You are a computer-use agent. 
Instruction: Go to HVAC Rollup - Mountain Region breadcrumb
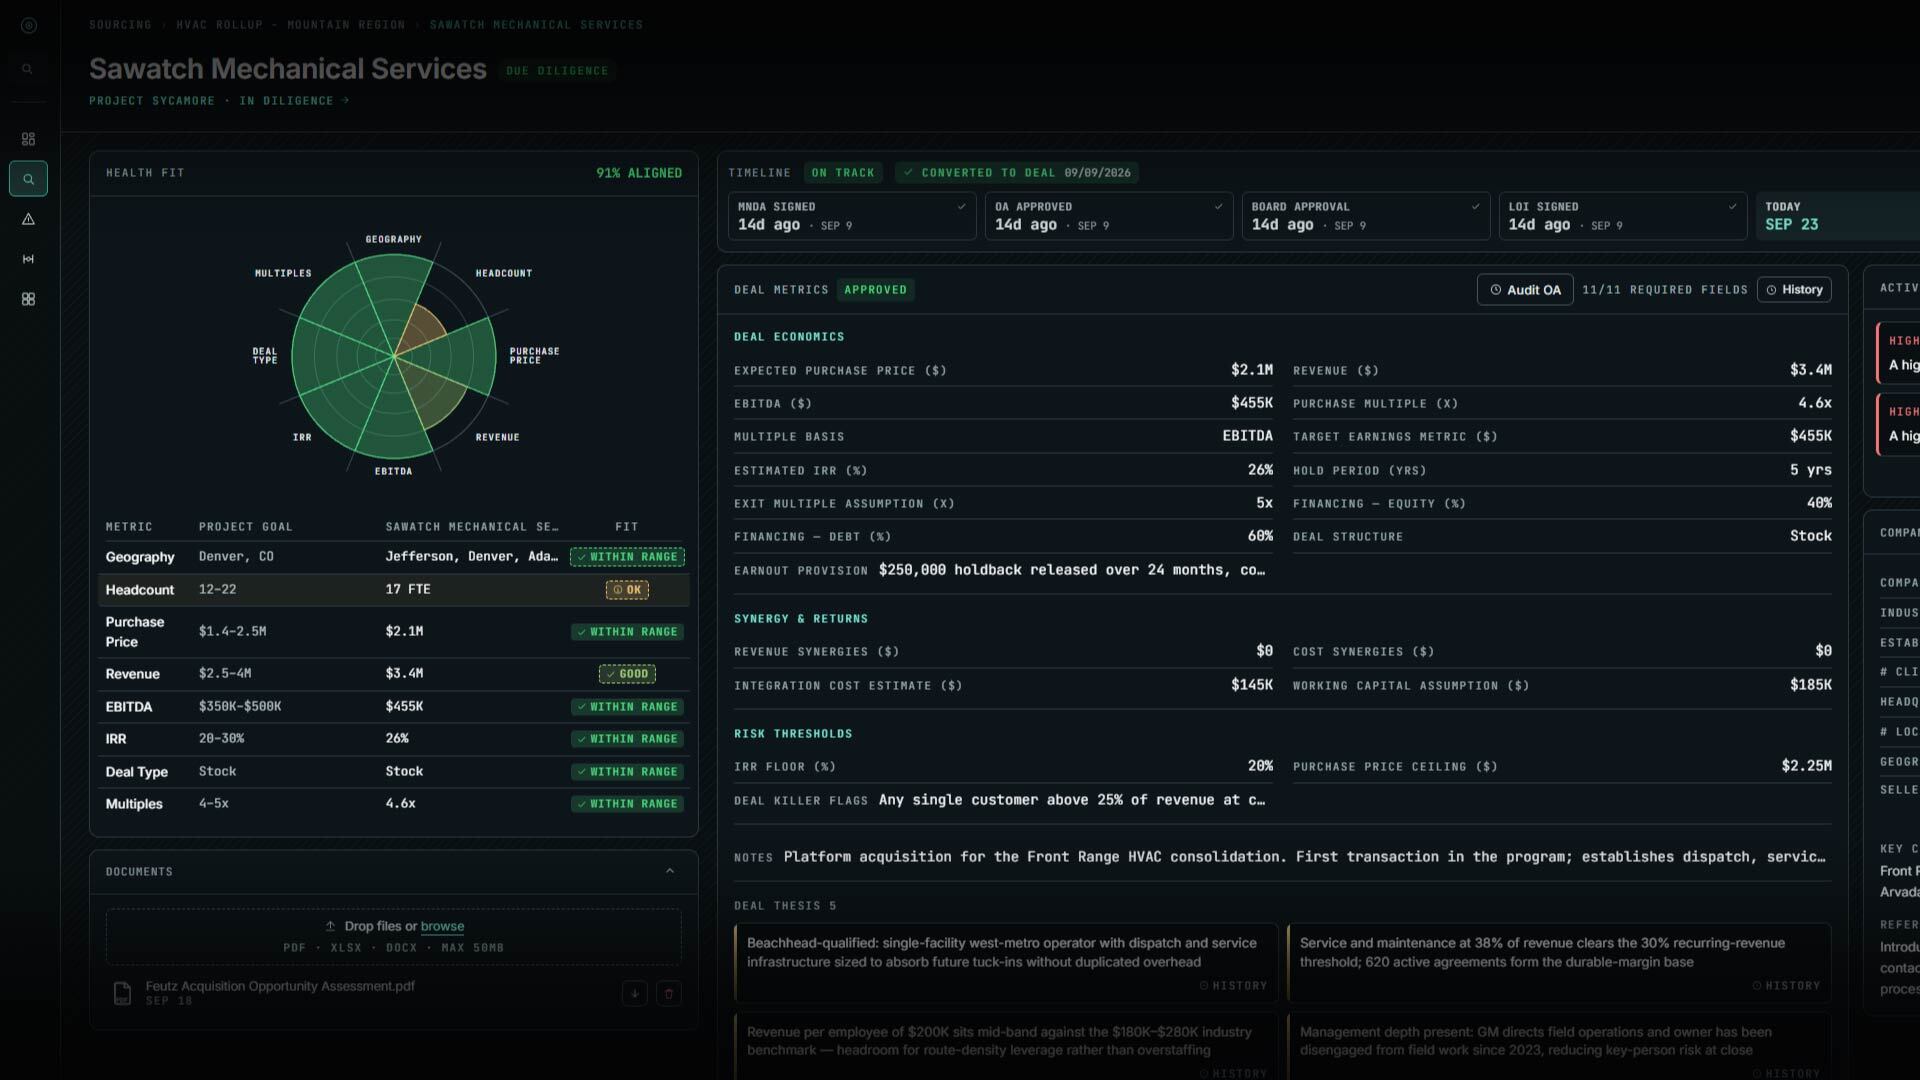[291, 25]
